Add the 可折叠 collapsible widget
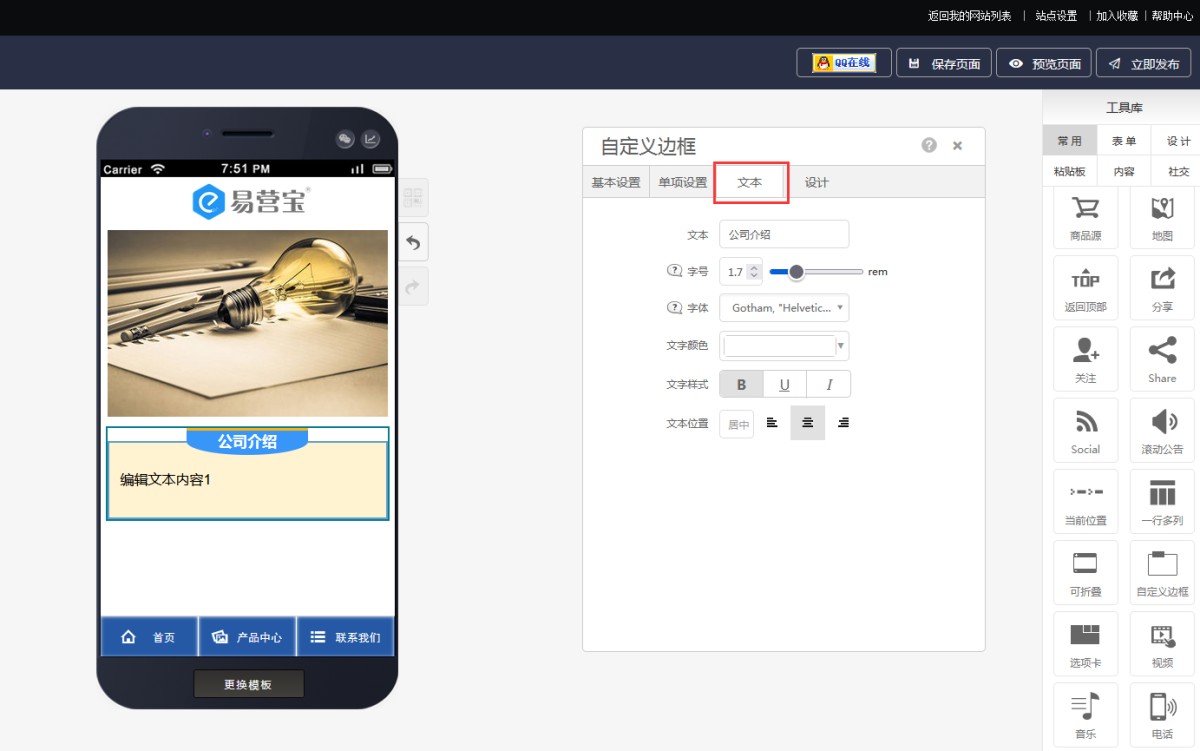This screenshot has width=1200, height=751. coord(1085,573)
